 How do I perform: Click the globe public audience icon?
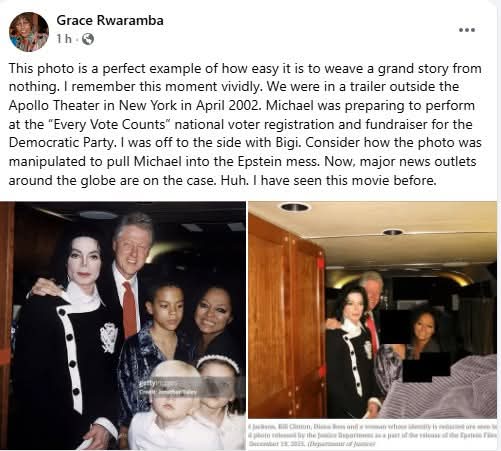tap(88, 39)
